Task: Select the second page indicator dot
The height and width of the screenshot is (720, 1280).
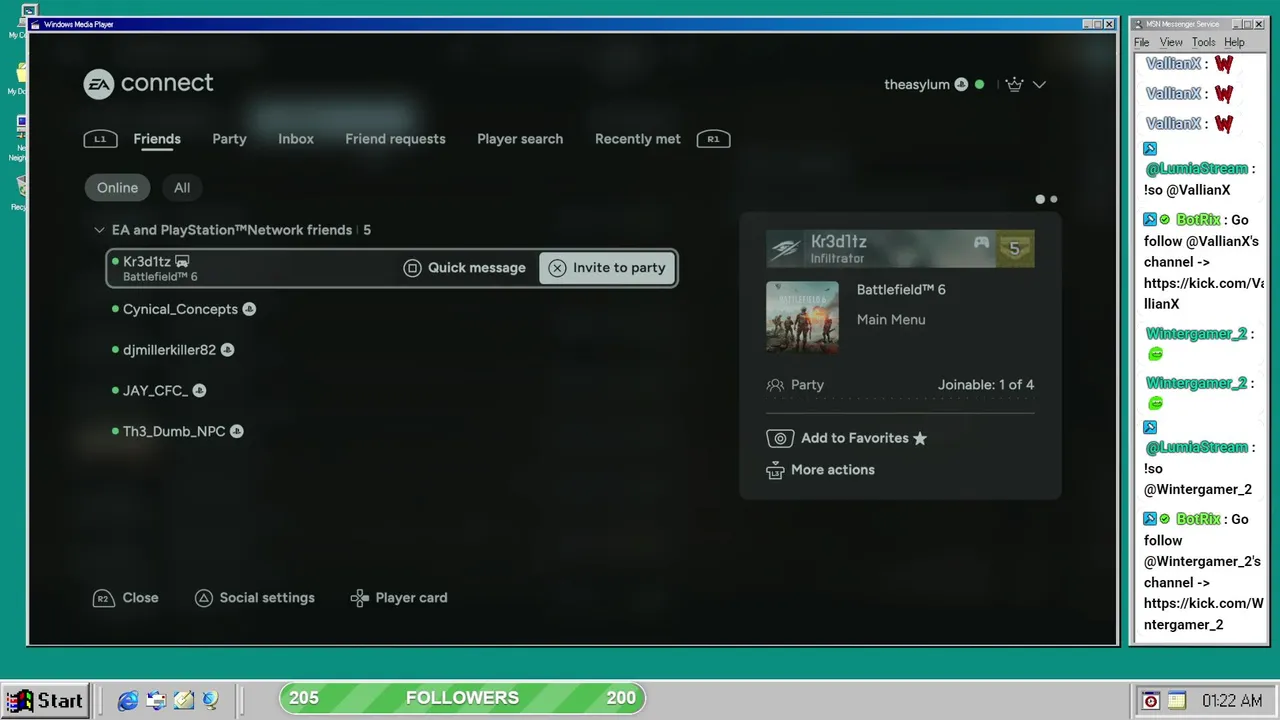Action: tap(1054, 199)
